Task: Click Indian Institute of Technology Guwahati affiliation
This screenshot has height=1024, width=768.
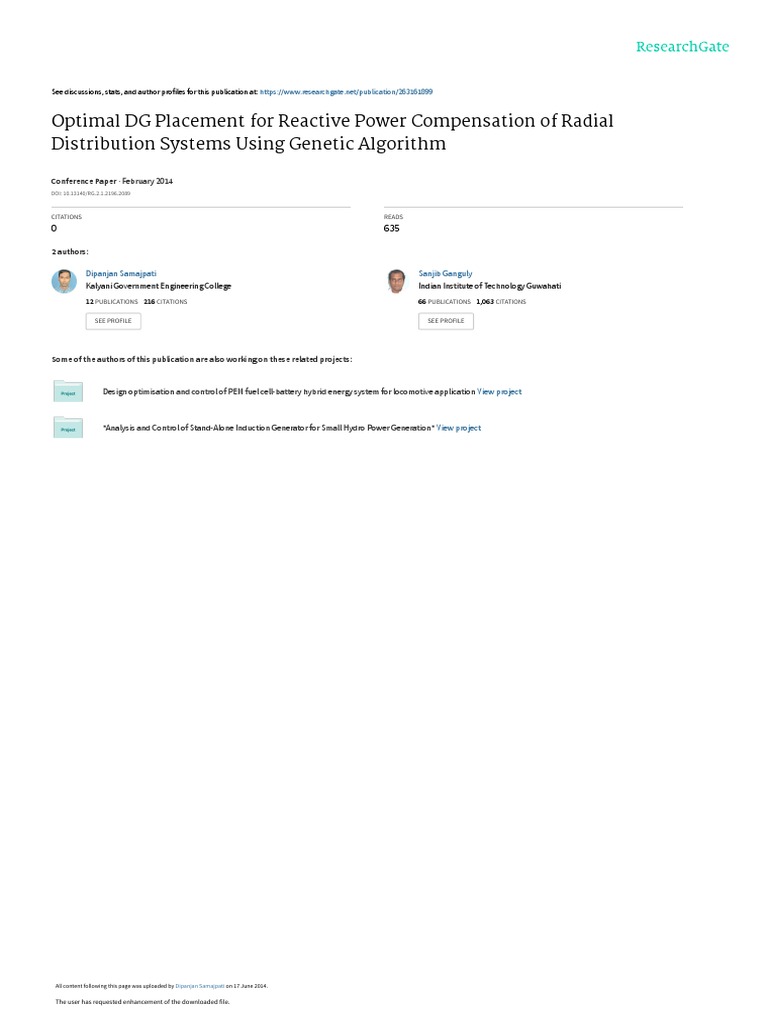Action: click(x=489, y=286)
